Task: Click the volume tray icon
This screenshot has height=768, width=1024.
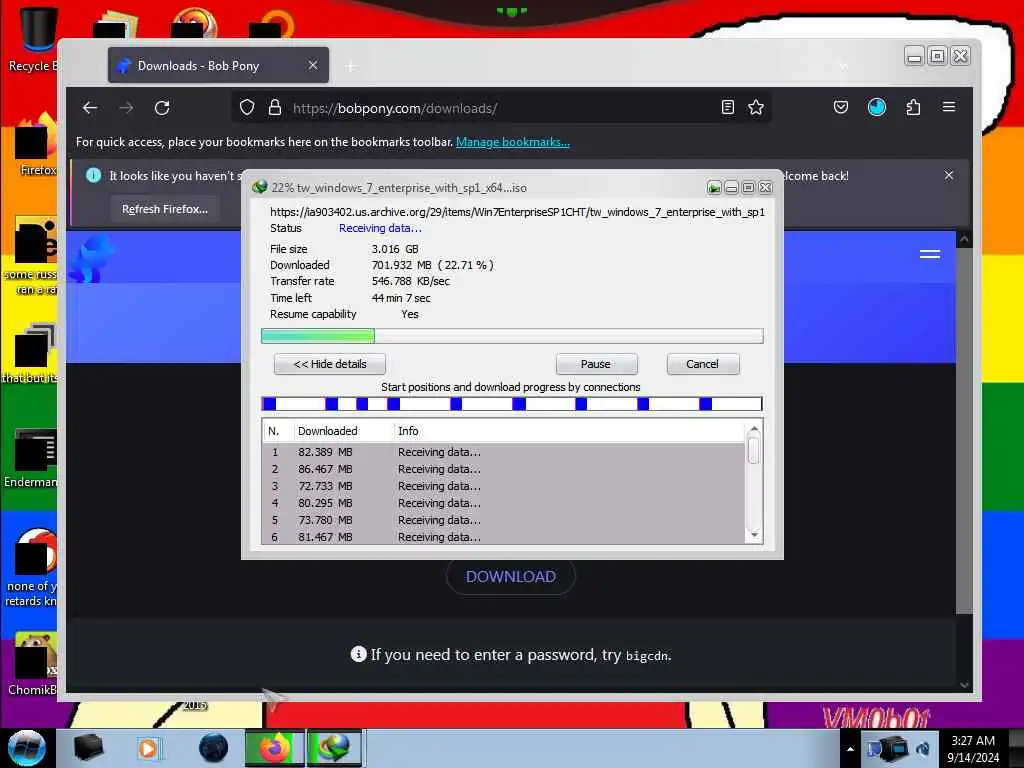Action: coord(923,749)
